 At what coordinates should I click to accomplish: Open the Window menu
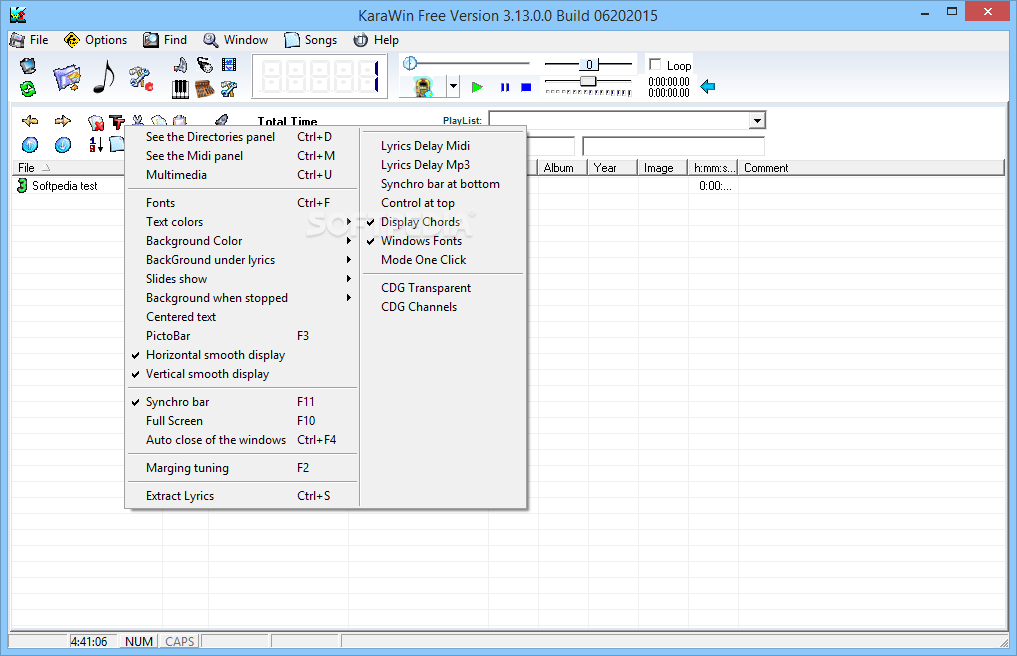click(x=236, y=40)
